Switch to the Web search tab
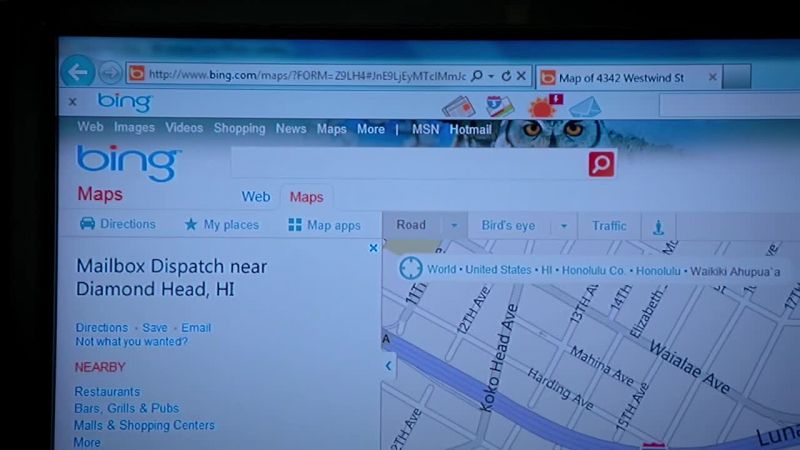This screenshot has height=450, width=800. click(256, 196)
